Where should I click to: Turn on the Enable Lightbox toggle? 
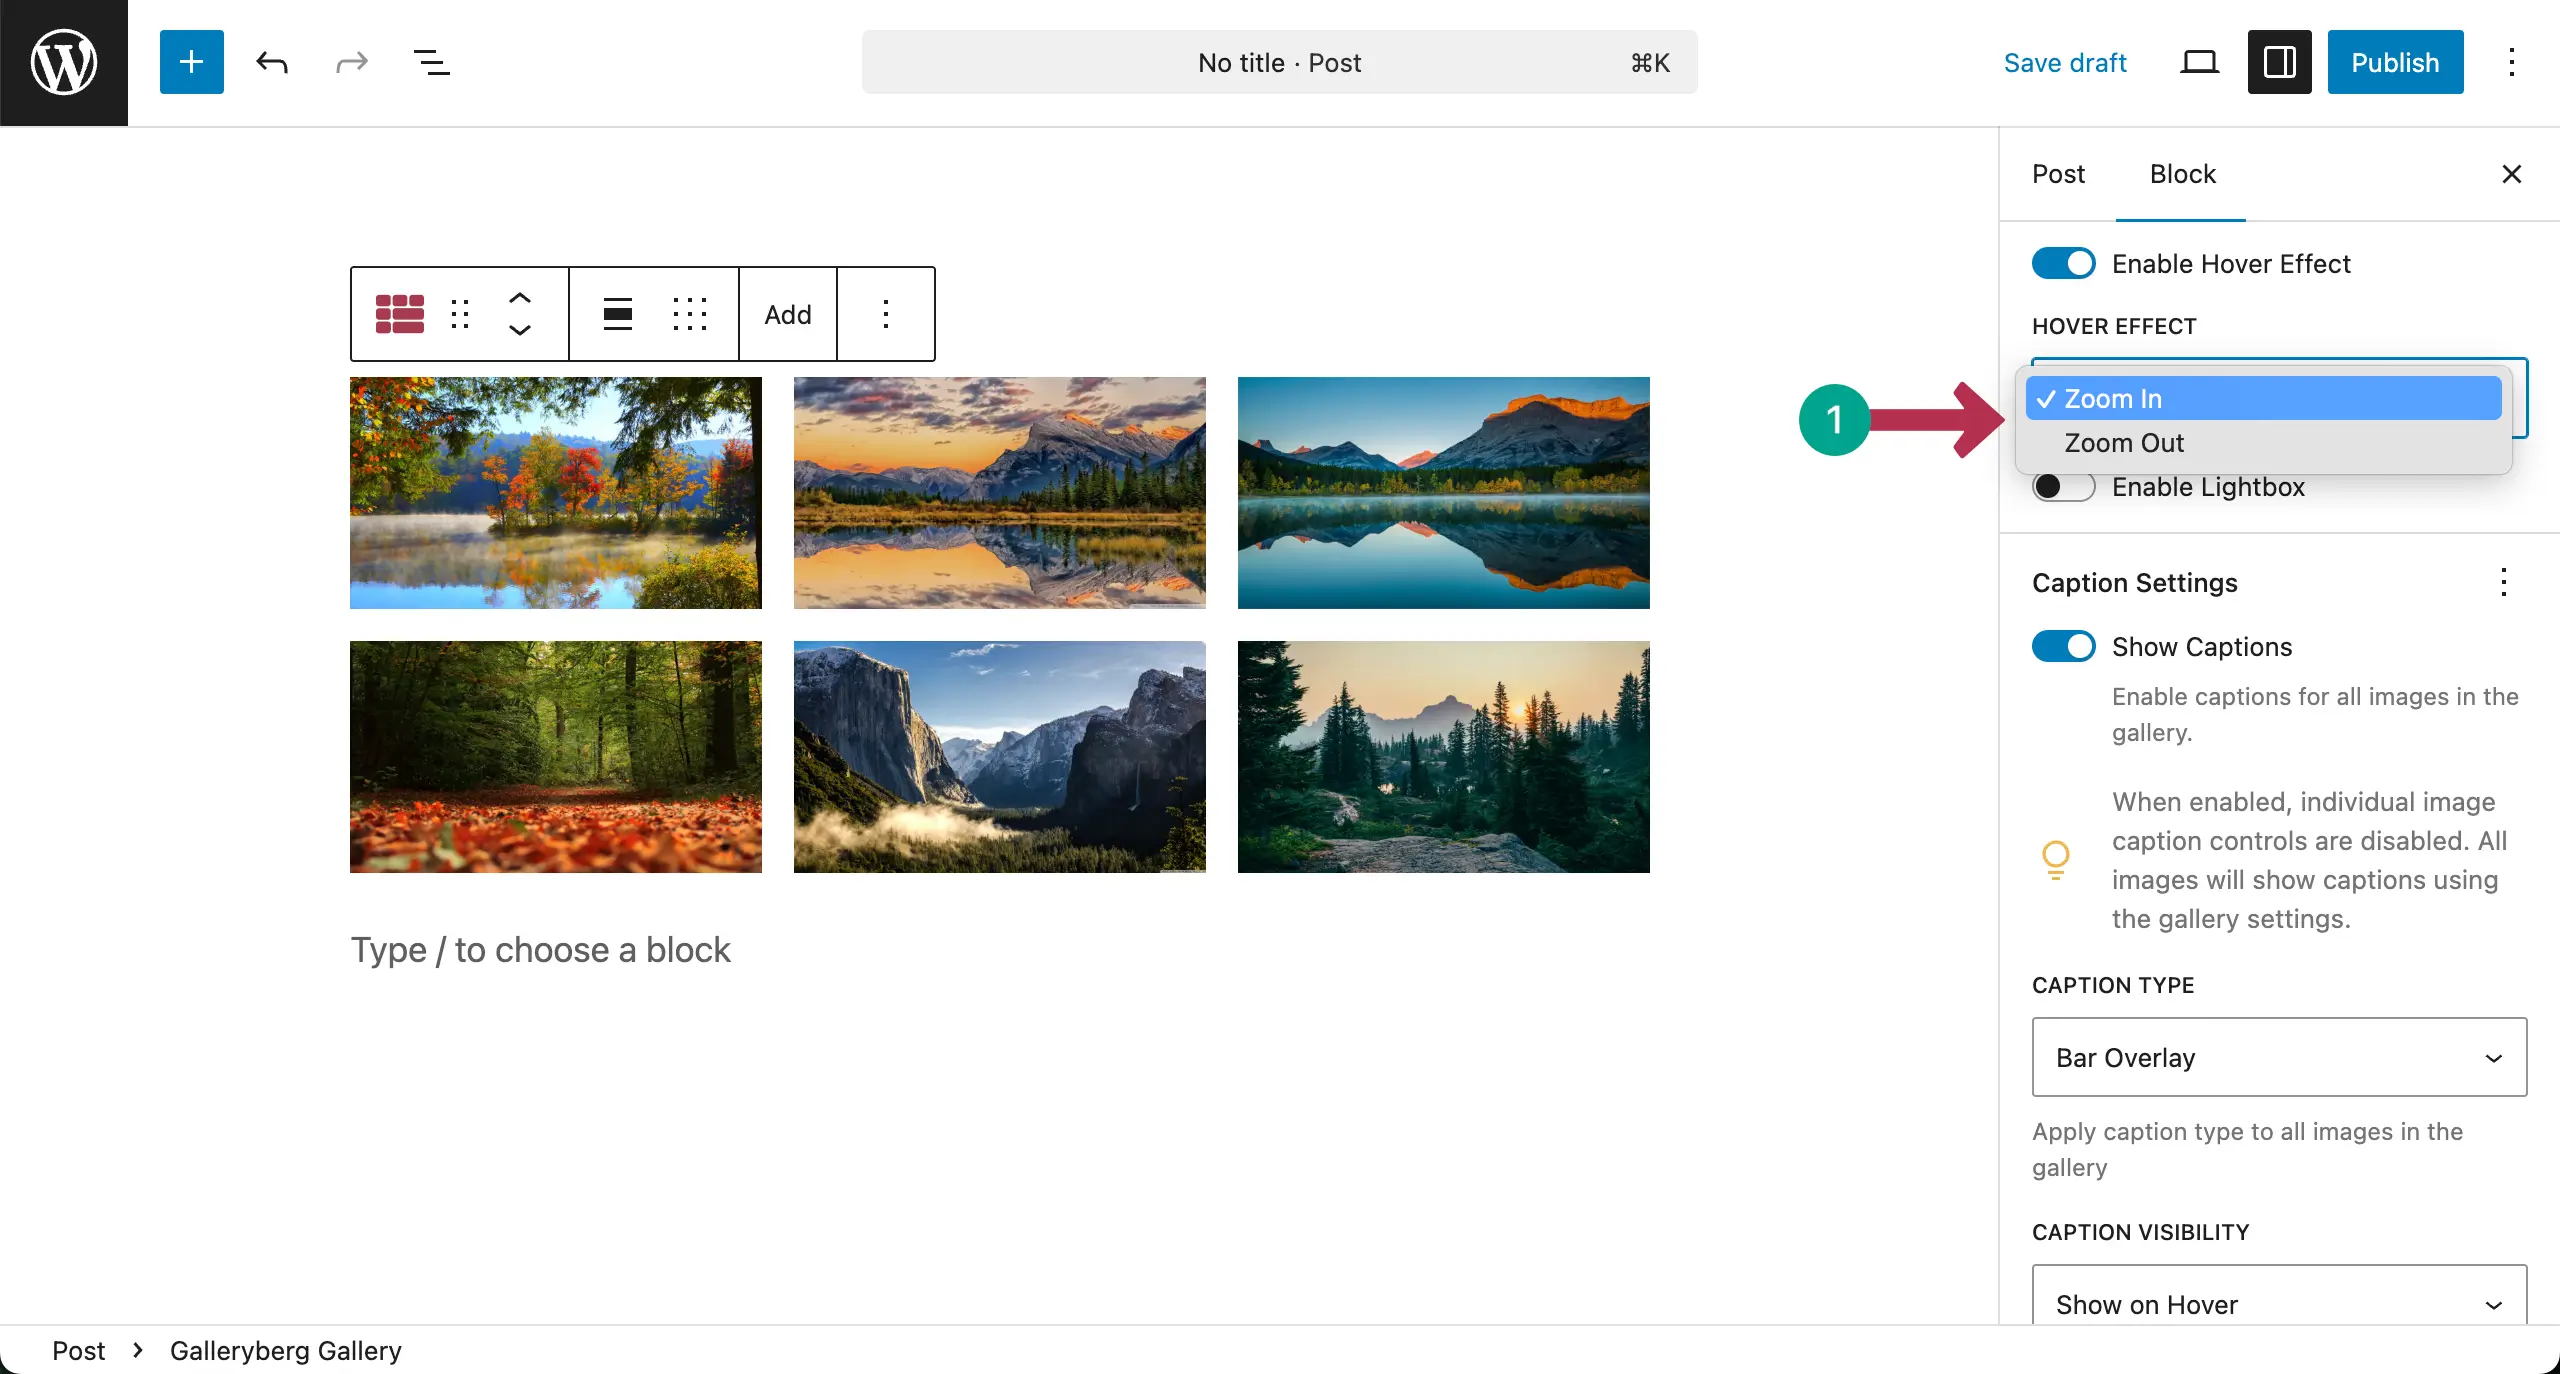pos(2063,487)
